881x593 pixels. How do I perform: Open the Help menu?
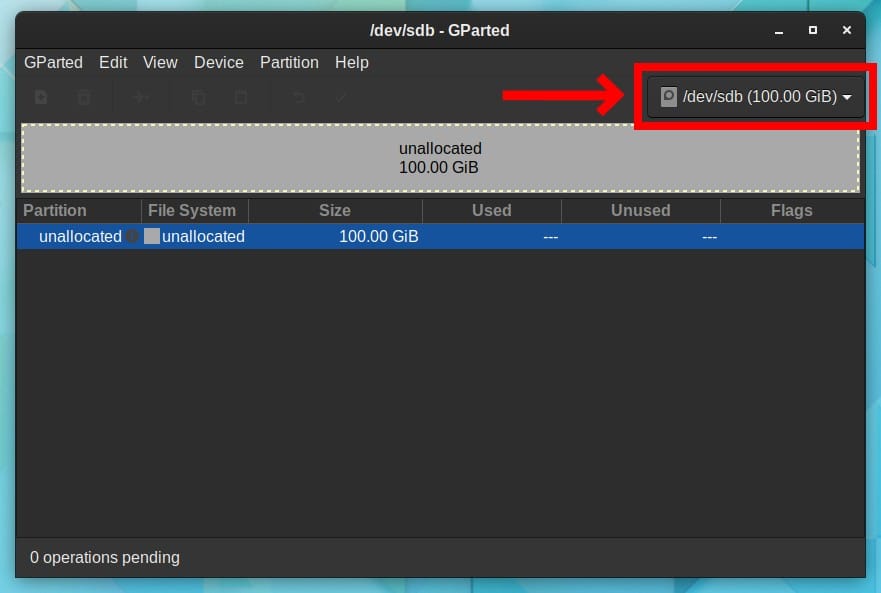click(x=352, y=62)
